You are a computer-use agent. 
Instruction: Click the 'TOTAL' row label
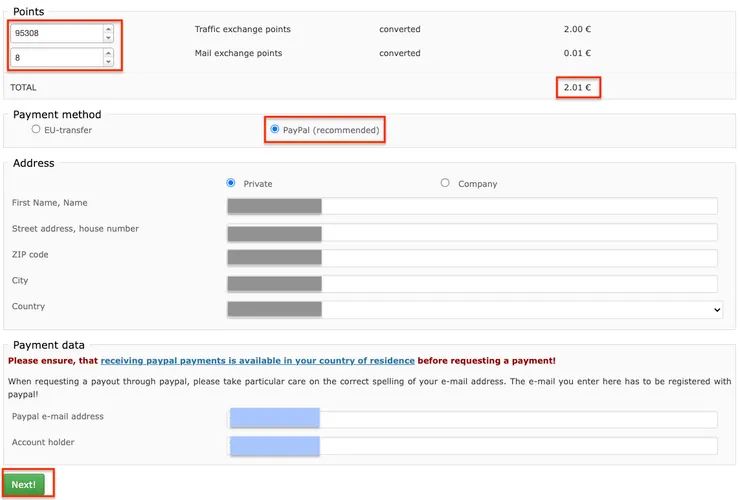23,87
